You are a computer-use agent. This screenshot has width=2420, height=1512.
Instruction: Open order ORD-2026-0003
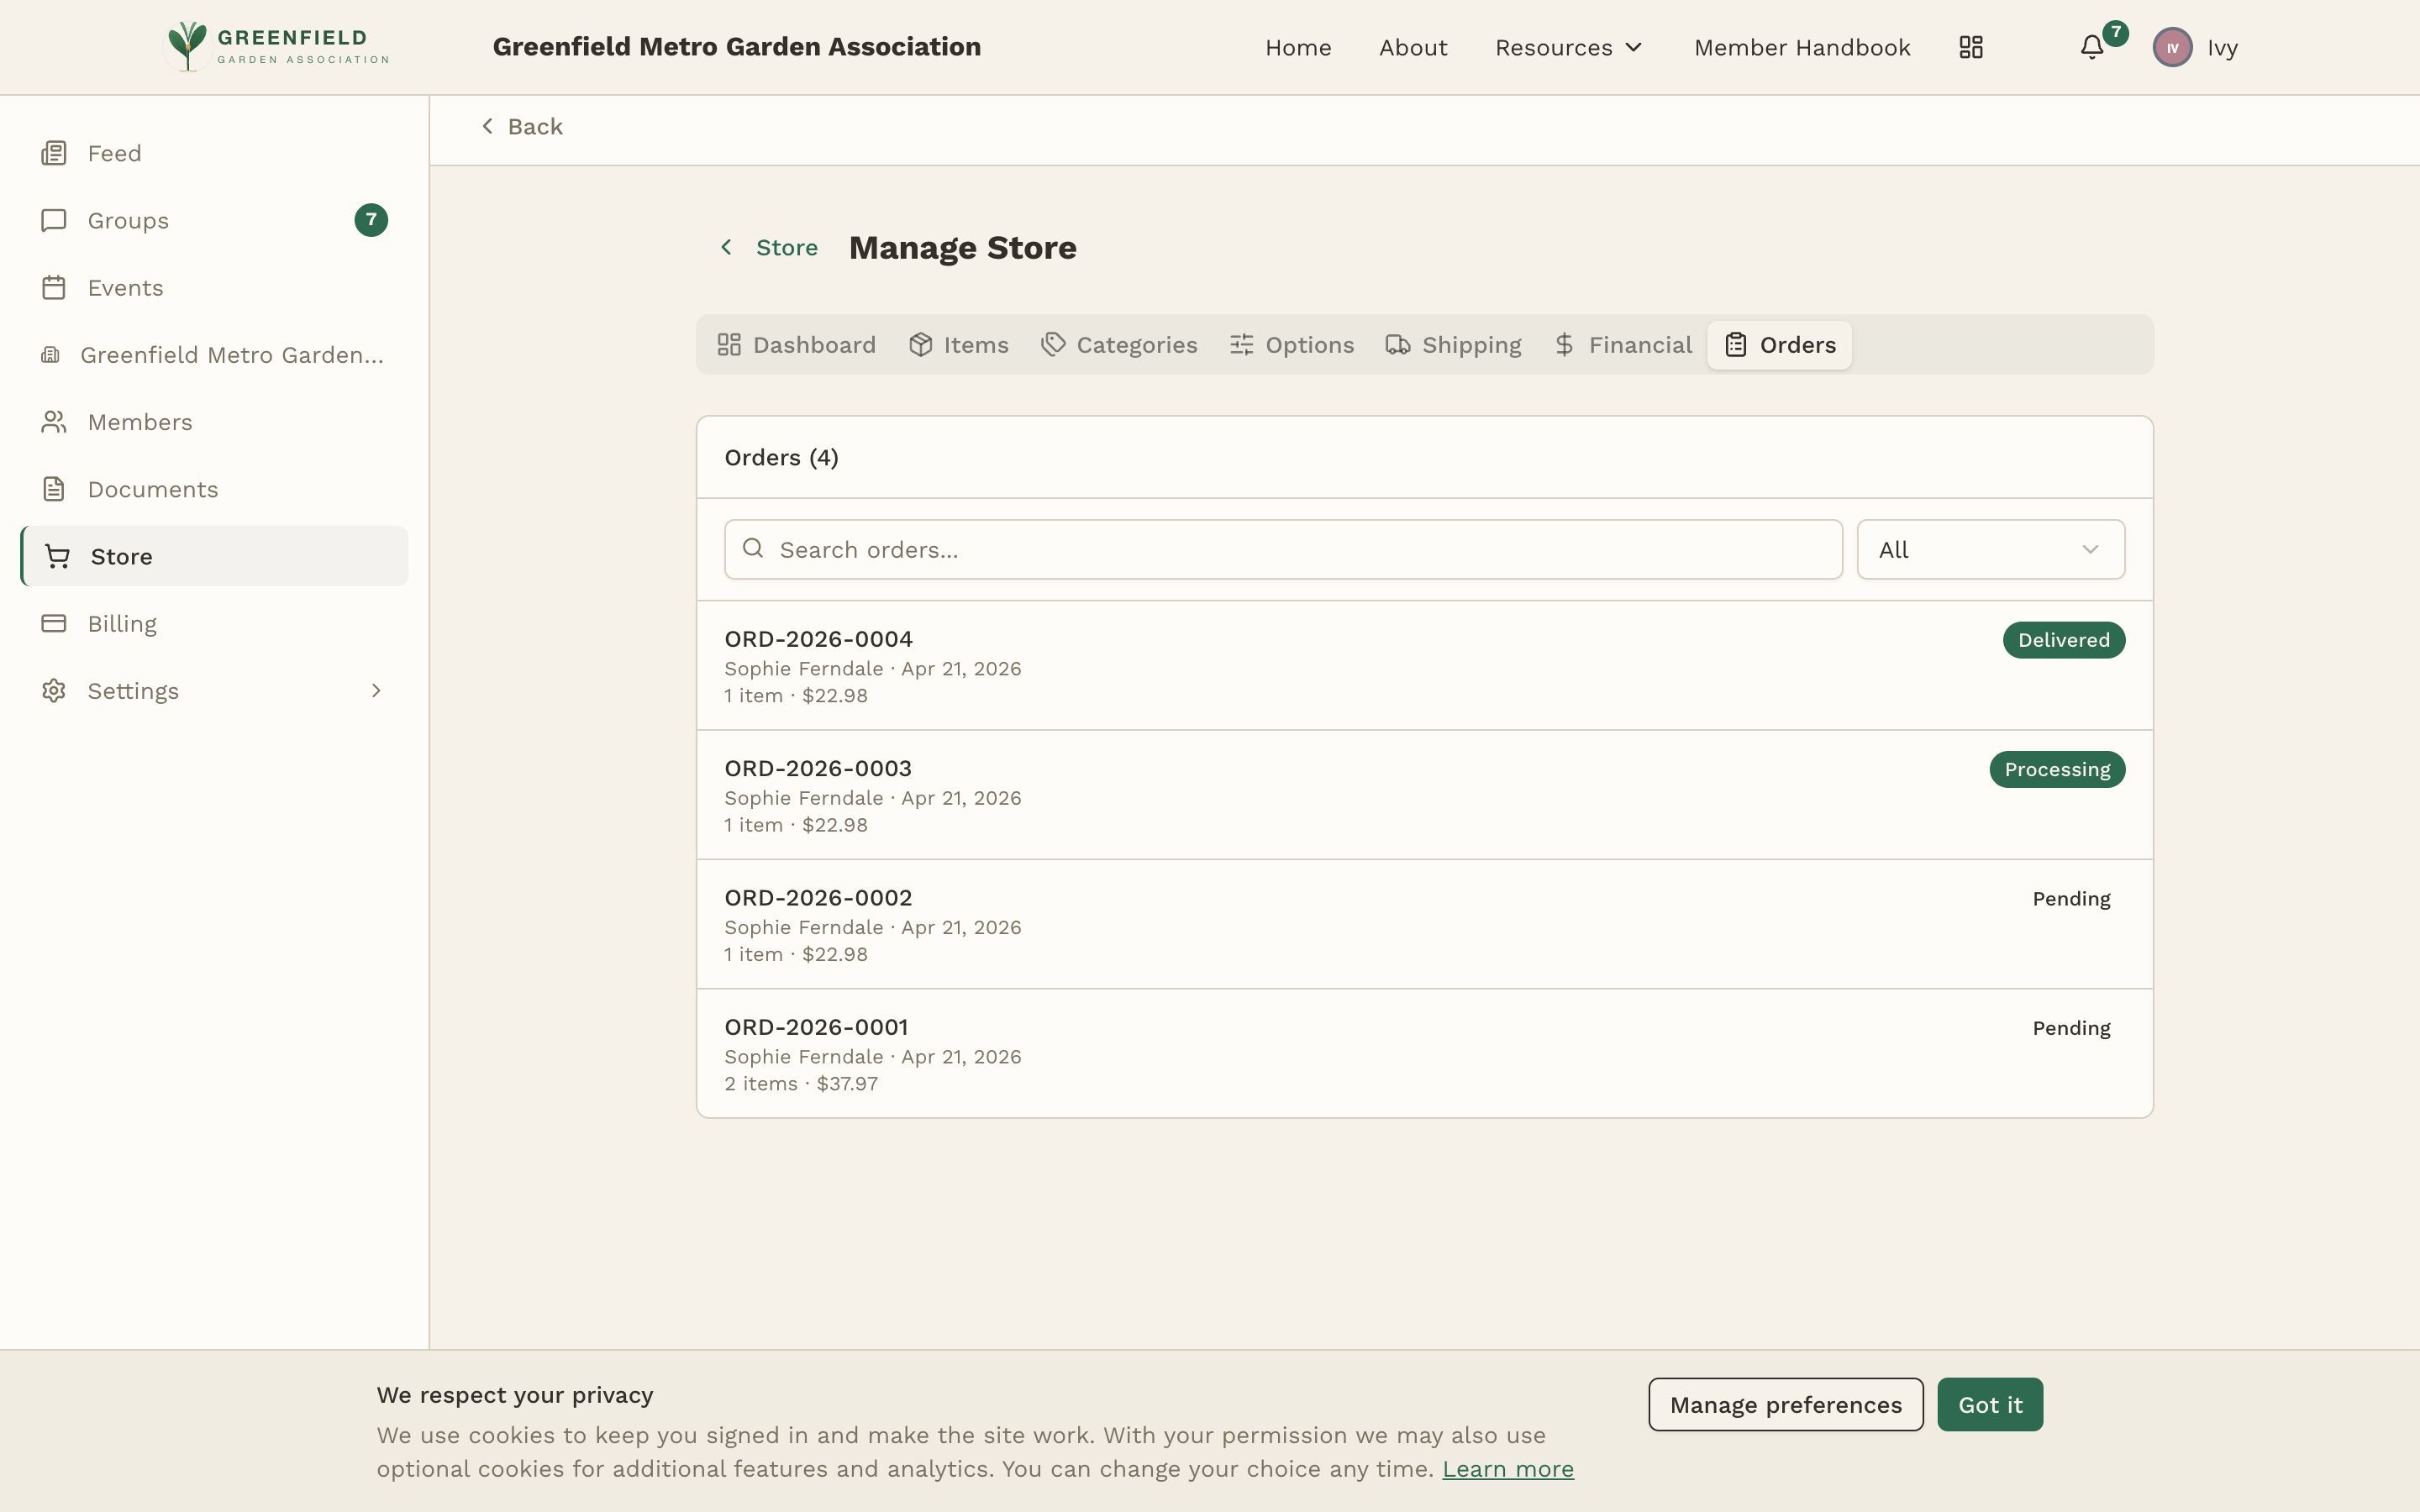(1424, 795)
